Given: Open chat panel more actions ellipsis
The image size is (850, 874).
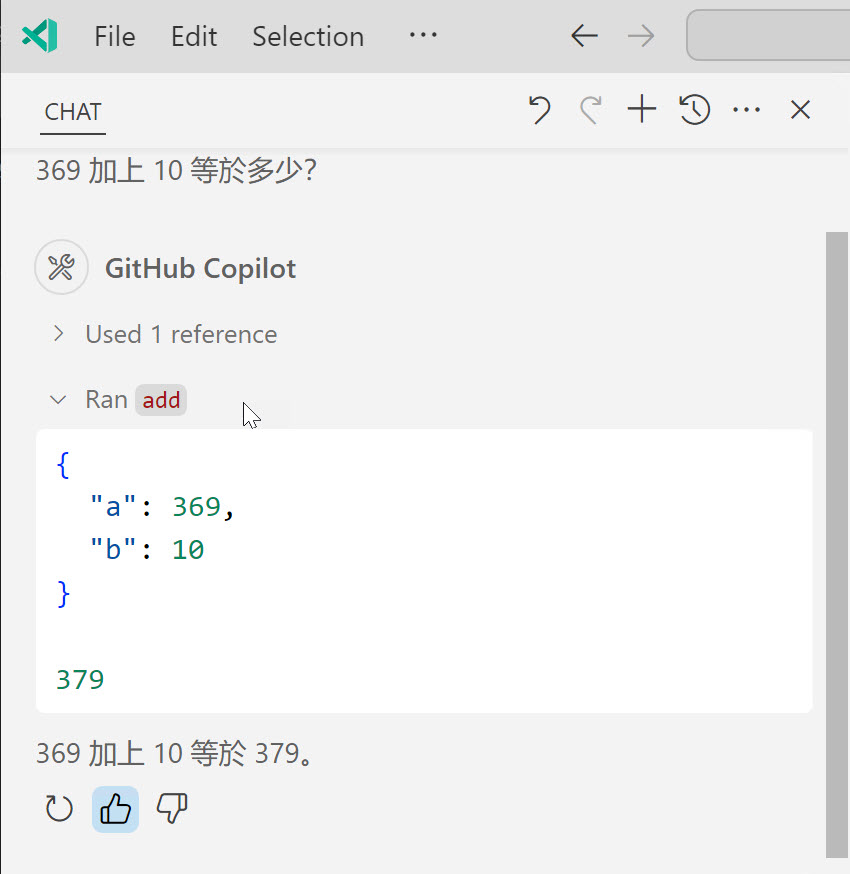Looking at the screenshot, I should (746, 110).
